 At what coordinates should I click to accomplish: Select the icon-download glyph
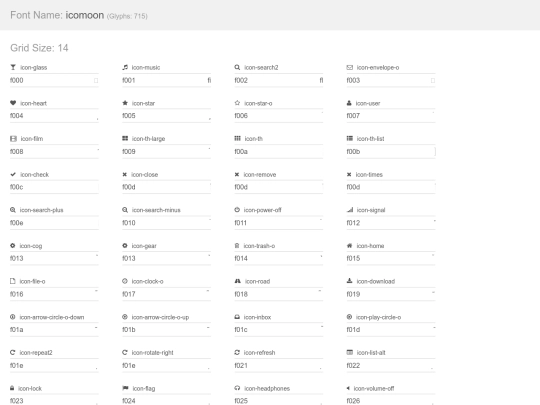[350, 281]
